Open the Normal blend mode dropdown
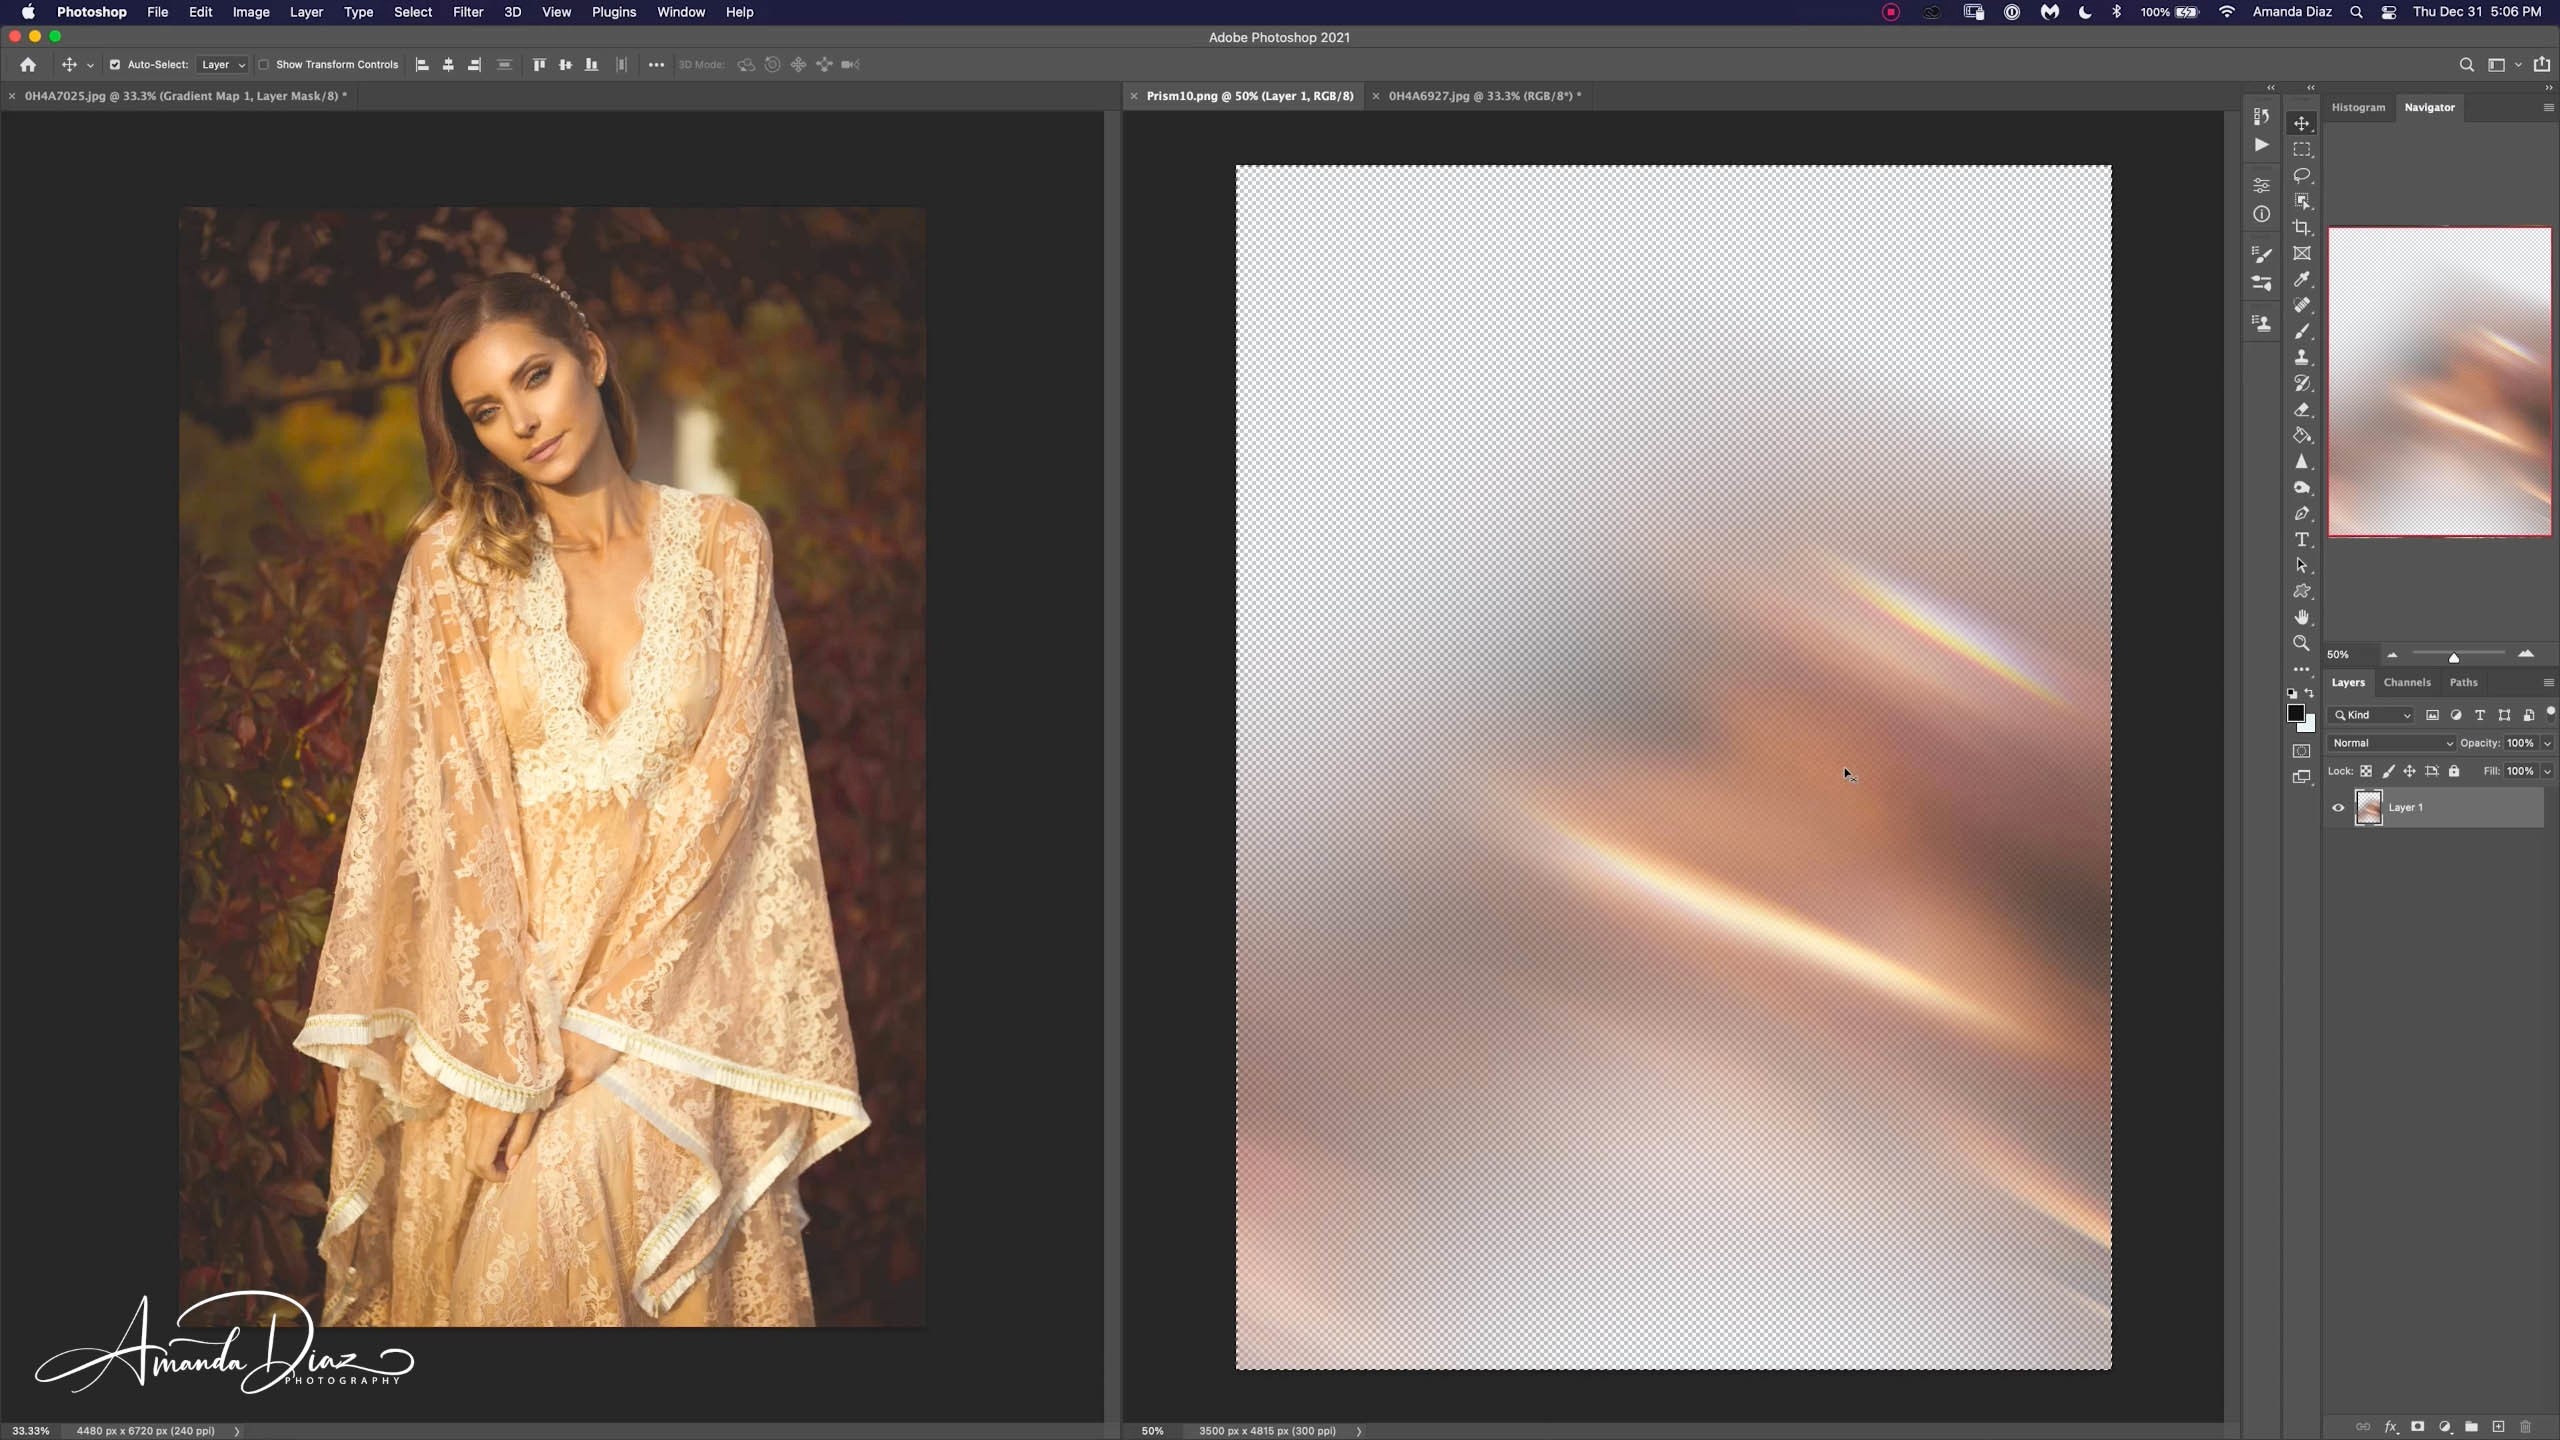Screen dimensions: 2560x1440 [2392, 743]
